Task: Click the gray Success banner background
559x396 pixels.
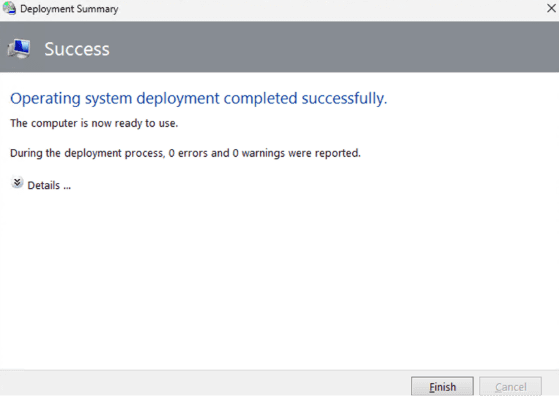Action: (321, 47)
